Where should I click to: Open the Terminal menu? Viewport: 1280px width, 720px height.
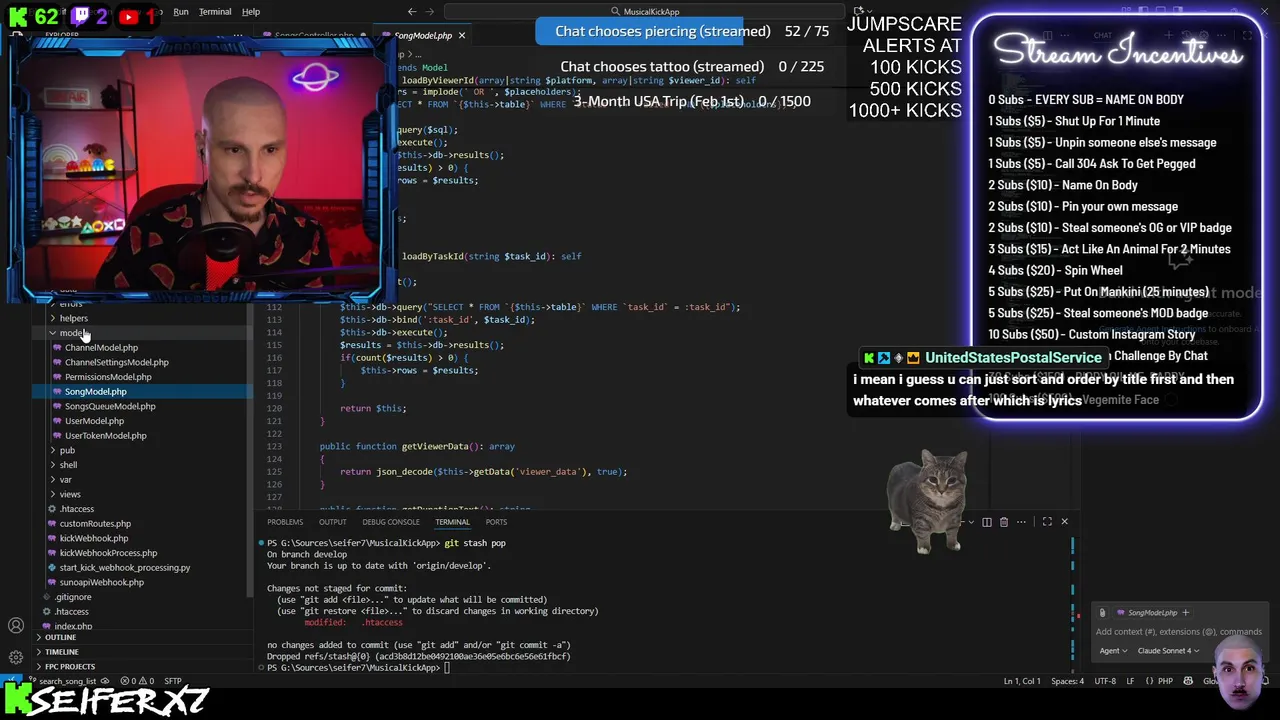[215, 12]
